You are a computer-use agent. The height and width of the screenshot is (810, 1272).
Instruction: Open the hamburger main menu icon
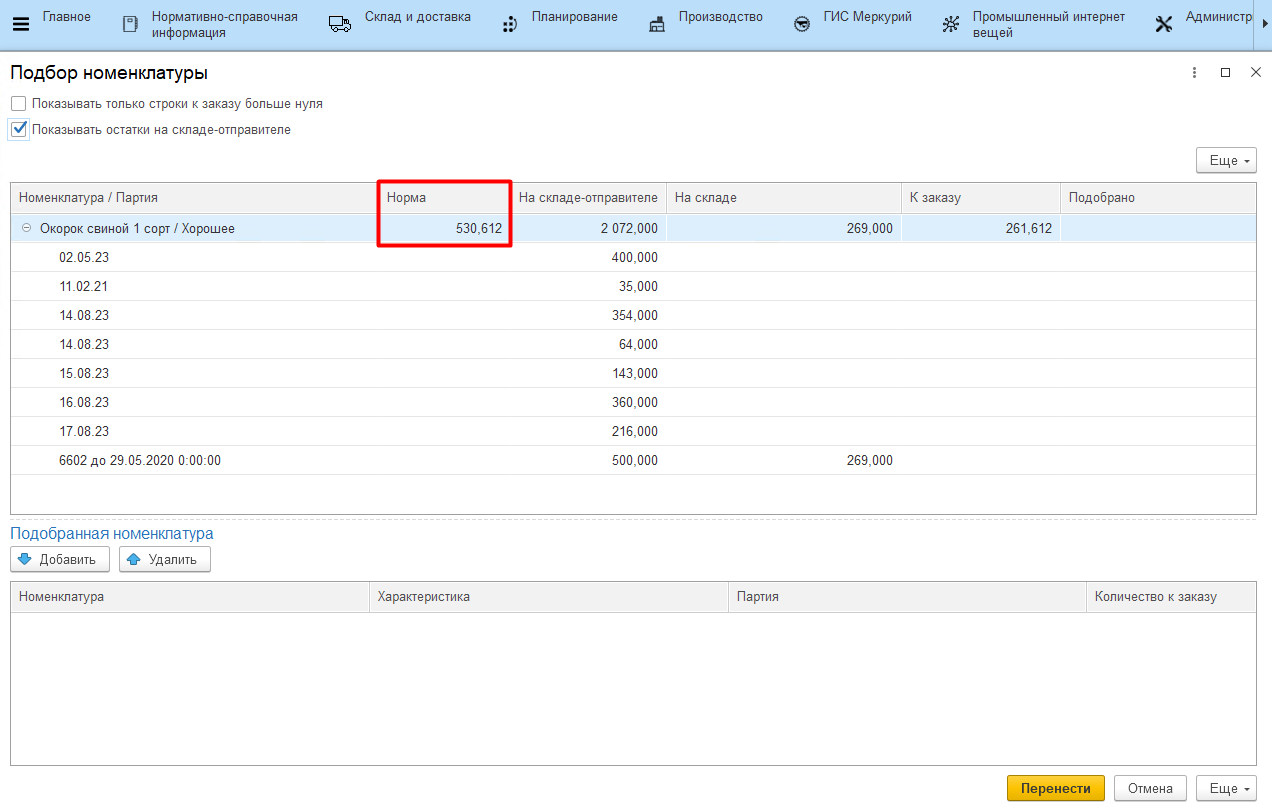pyautogui.click(x=20, y=24)
